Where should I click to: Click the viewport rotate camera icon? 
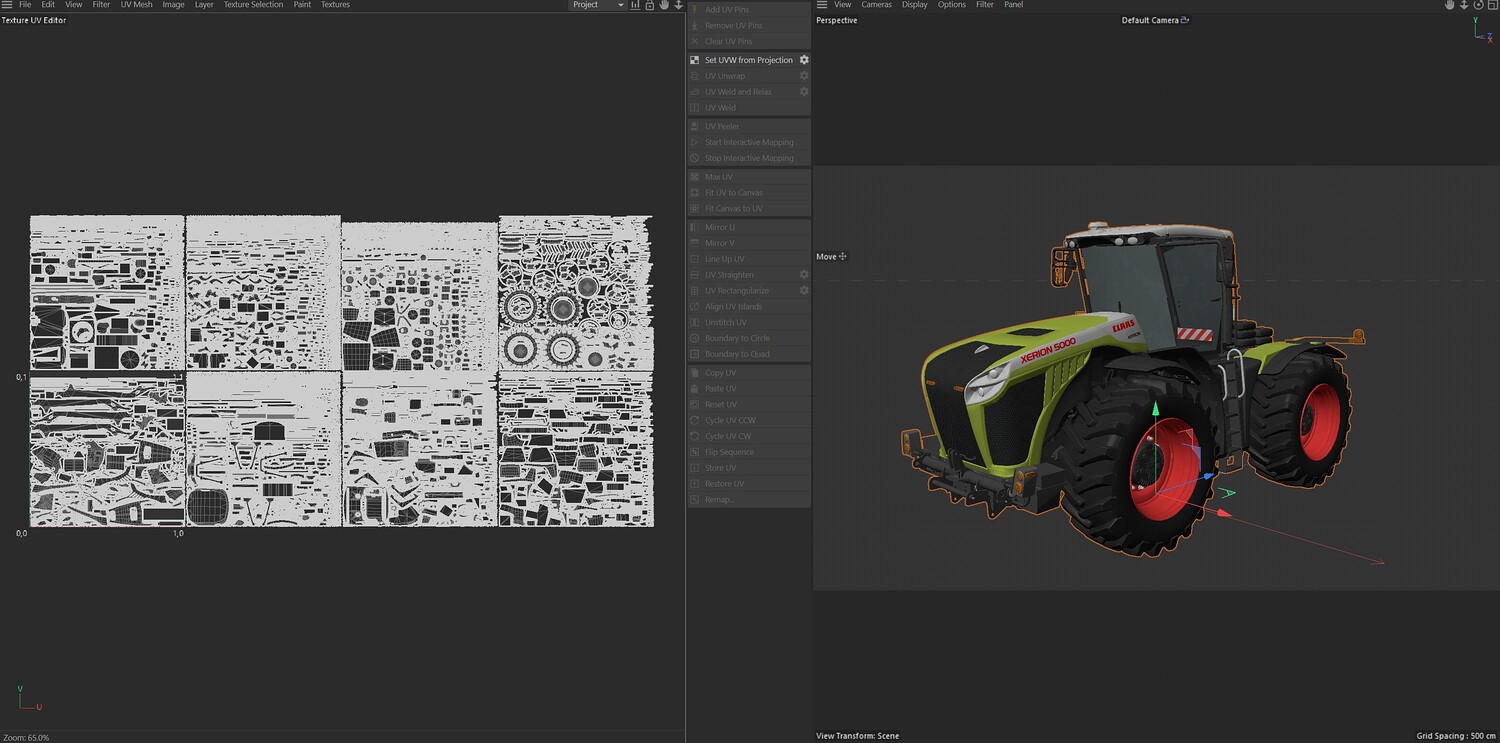point(1478,5)
